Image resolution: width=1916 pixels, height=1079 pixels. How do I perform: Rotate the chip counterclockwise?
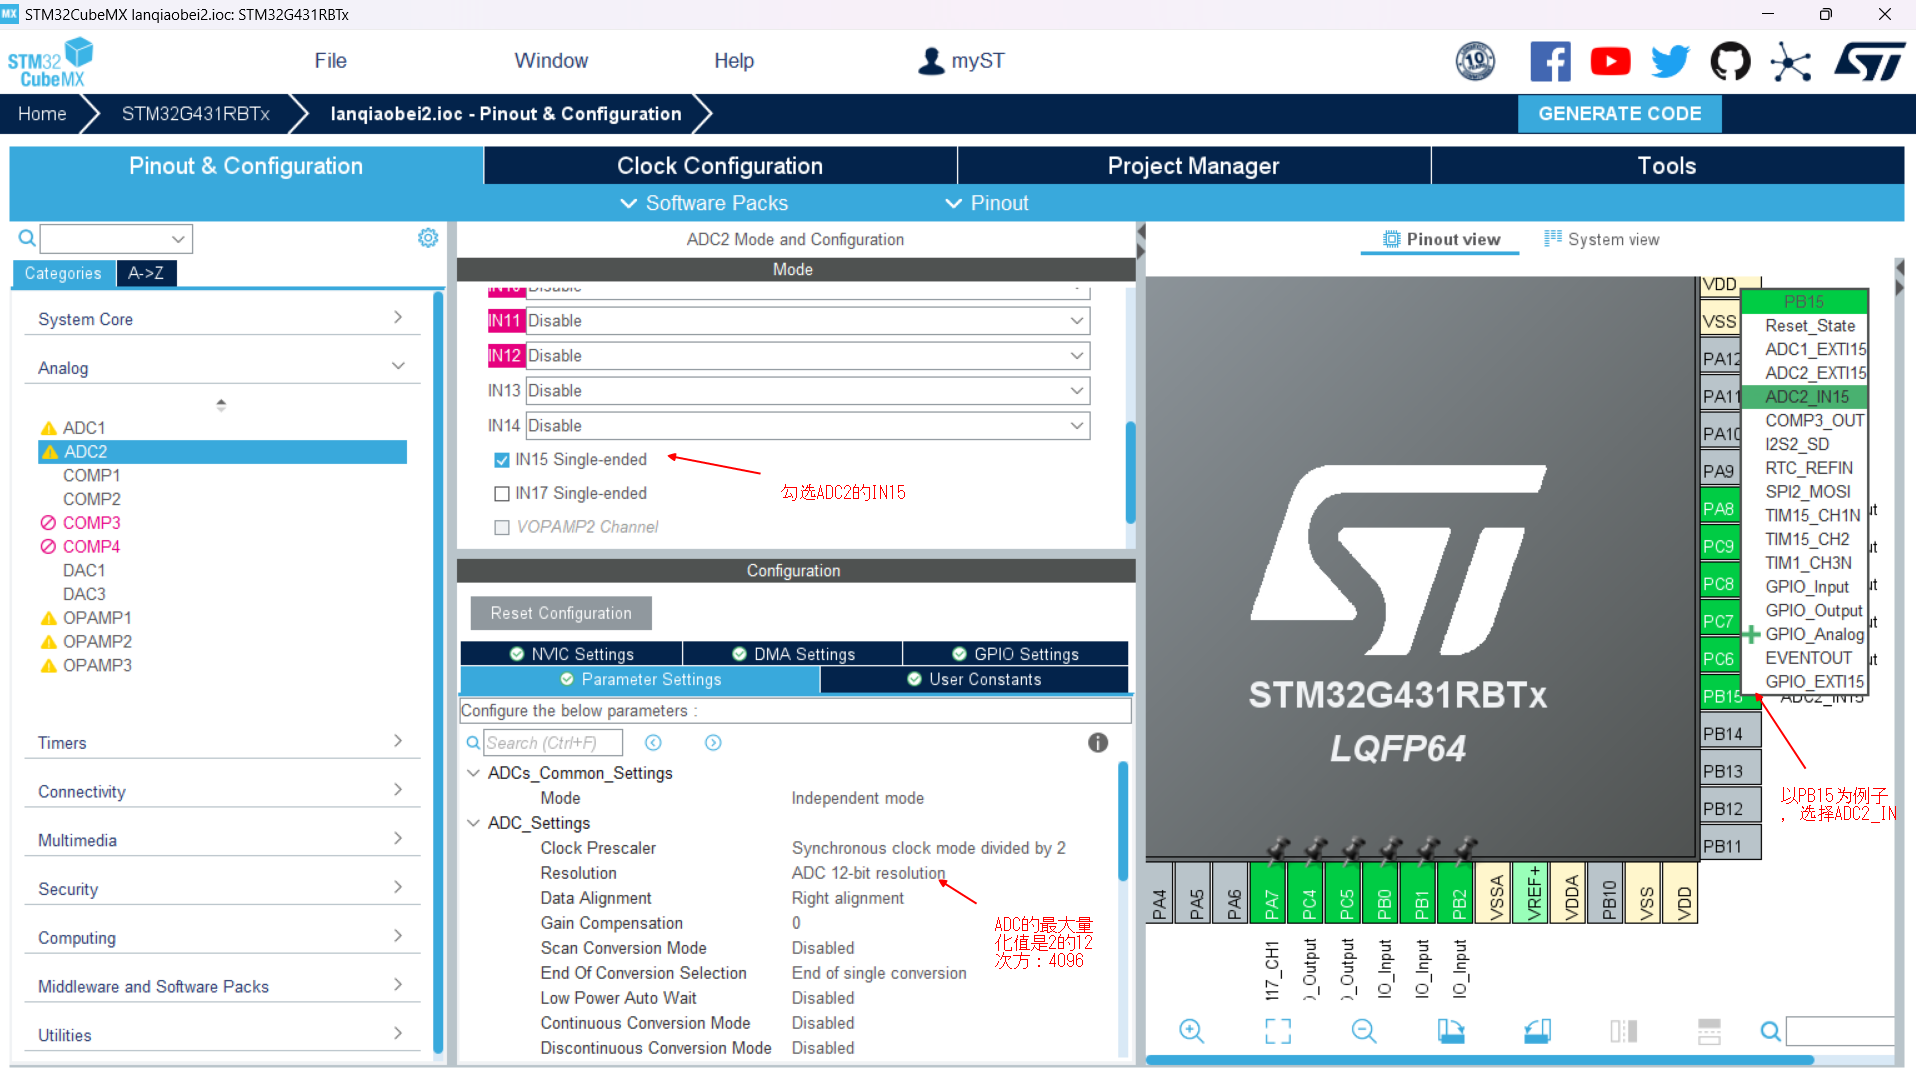click(x=1538, y=1031)
